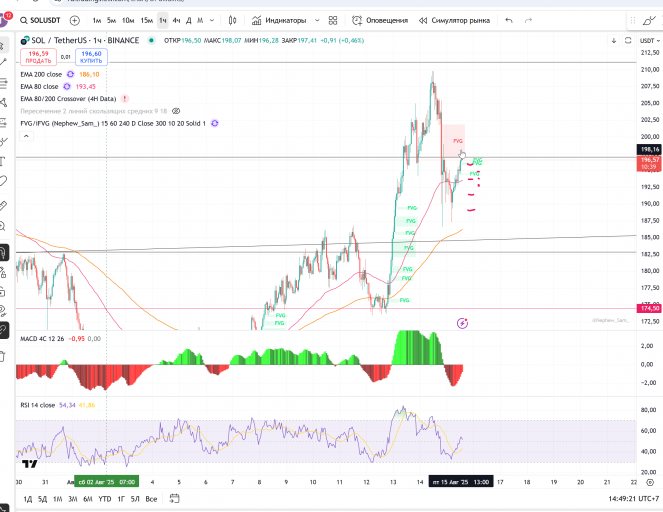The image size is (663, 512).
Task: Set the date range to 6М
Action: pyautogui.click(x=88, y=499)
